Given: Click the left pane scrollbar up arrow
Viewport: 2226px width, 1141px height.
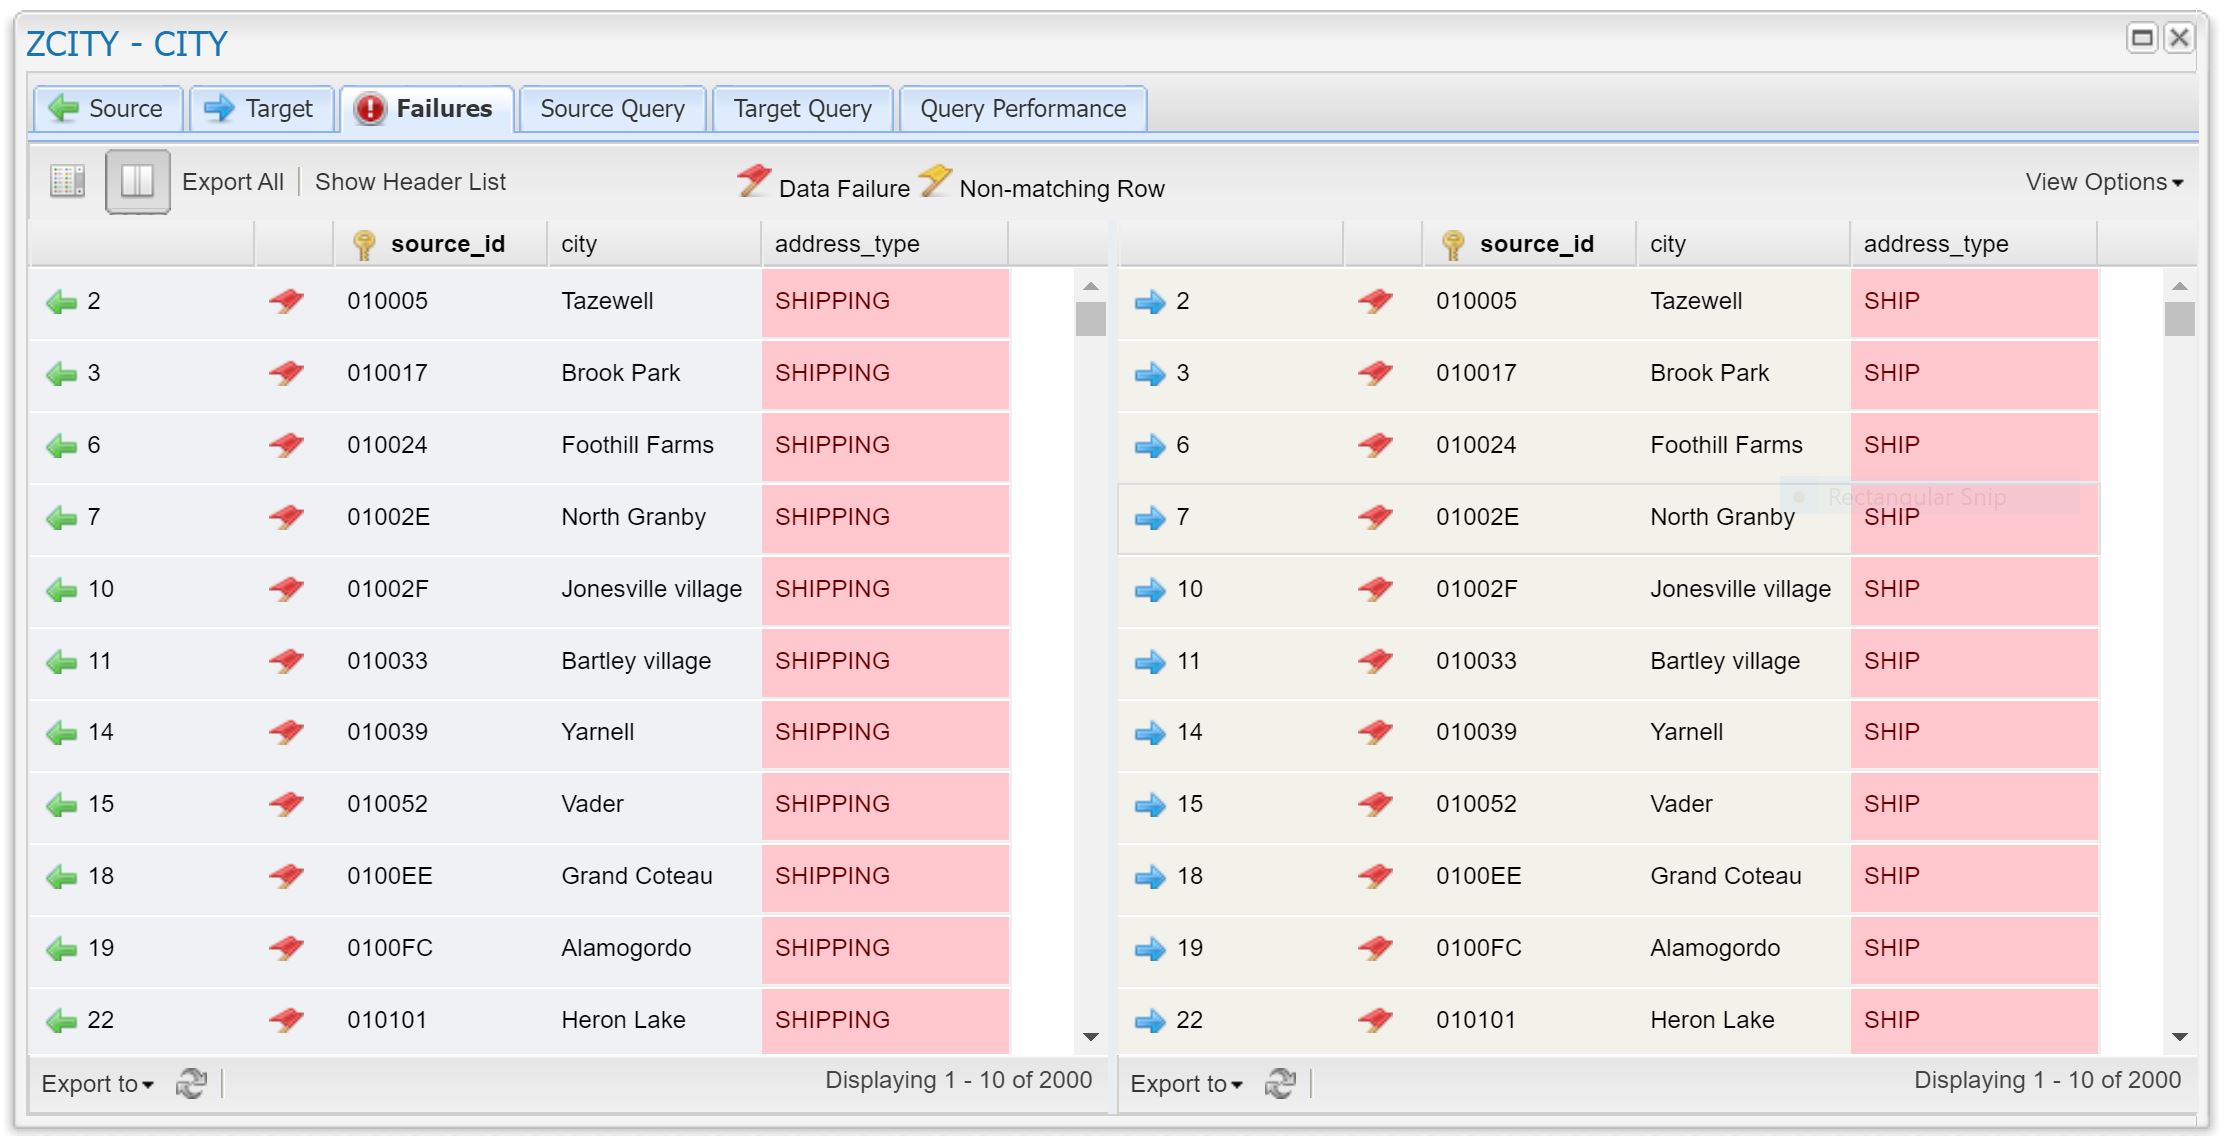Looking at the screenshot, I should (x=1091, y=287).
